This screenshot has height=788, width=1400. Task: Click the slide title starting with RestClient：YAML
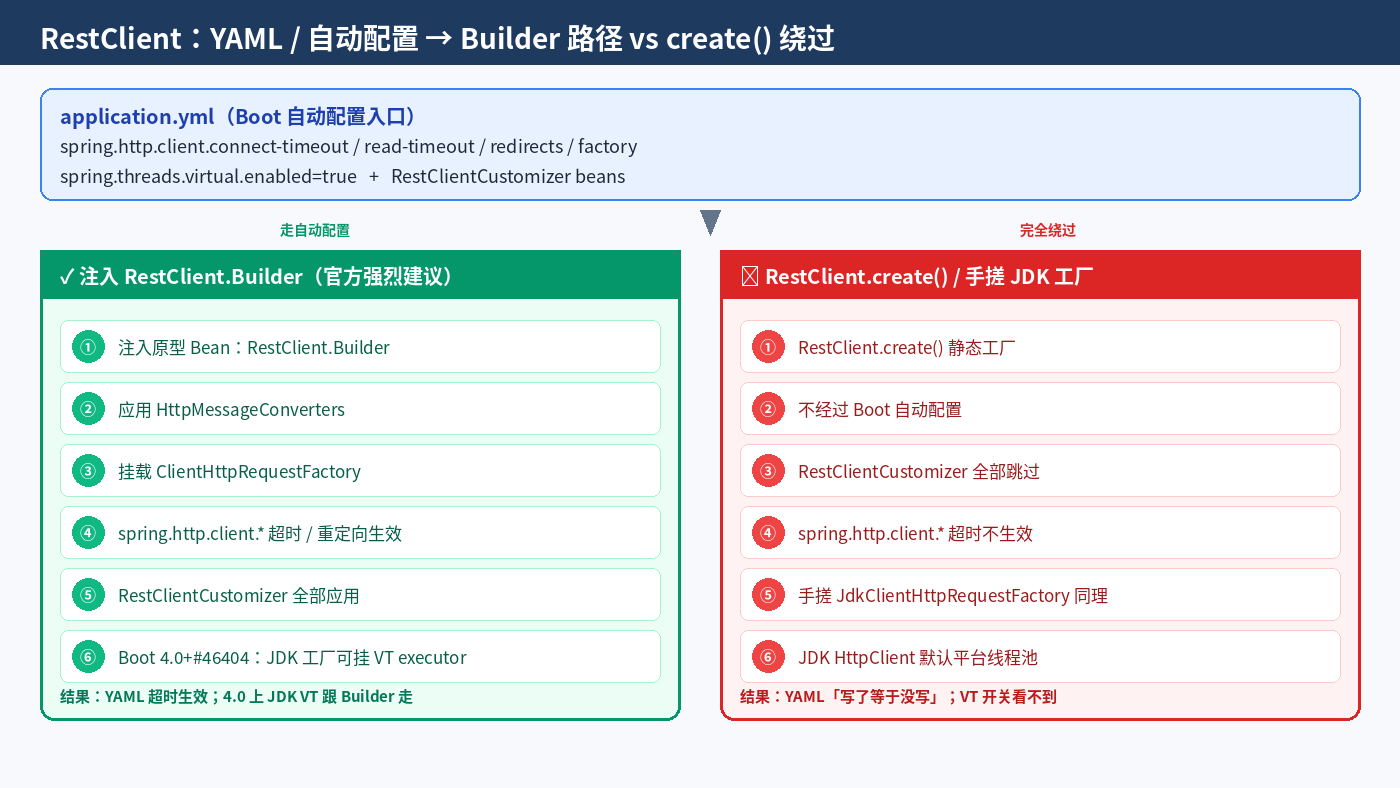click(437, 38)
